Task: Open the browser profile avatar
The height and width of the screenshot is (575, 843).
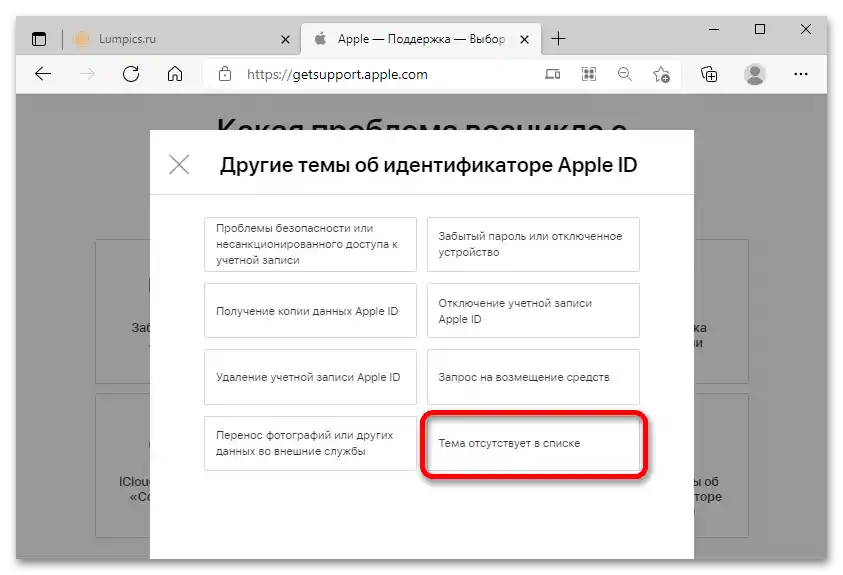Action: coord(755,74)
